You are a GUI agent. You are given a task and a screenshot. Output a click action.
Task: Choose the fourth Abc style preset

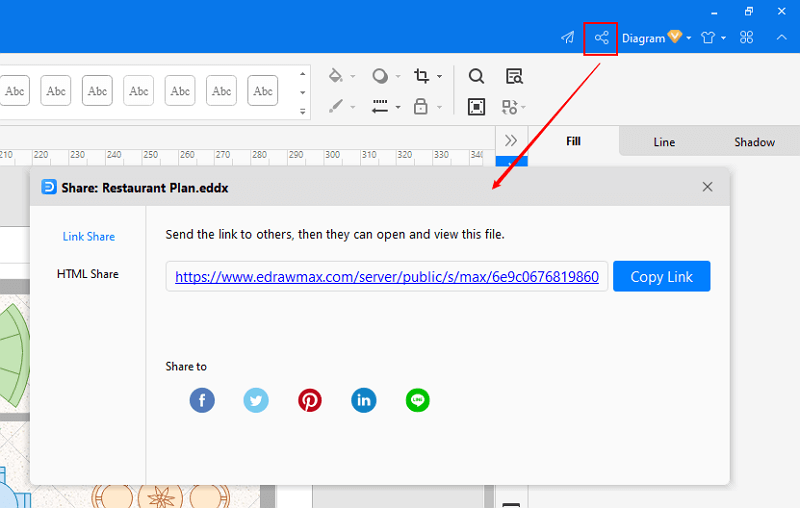pyautogui.click(x=138, y=91)
